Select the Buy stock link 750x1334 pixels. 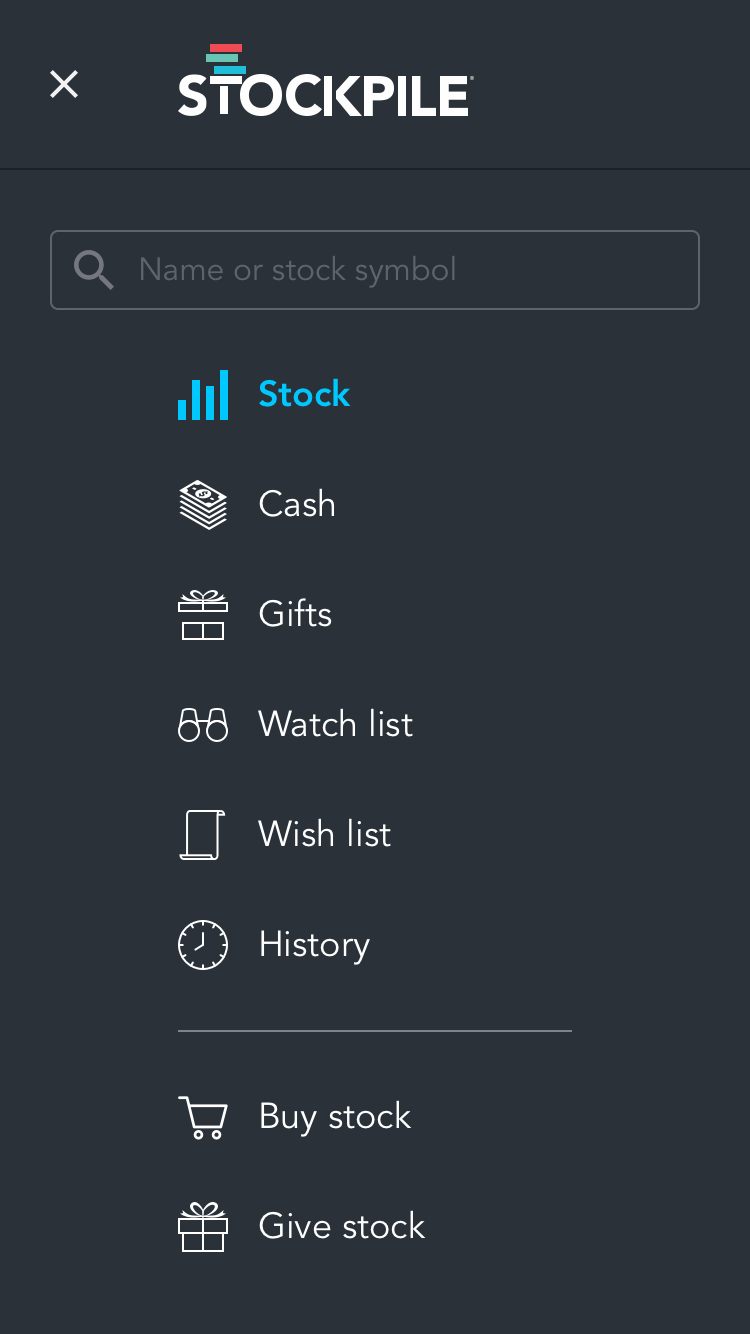(334, 1117)
